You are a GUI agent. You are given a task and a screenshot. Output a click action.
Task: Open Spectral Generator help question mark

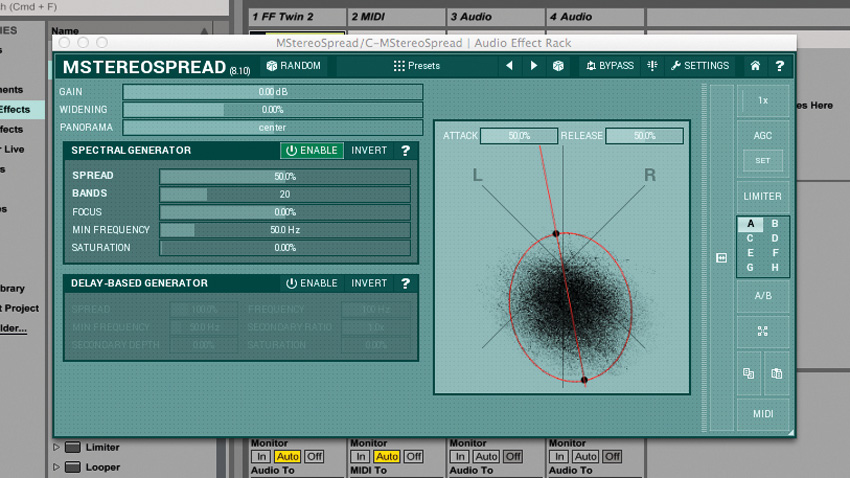(405, 150)
